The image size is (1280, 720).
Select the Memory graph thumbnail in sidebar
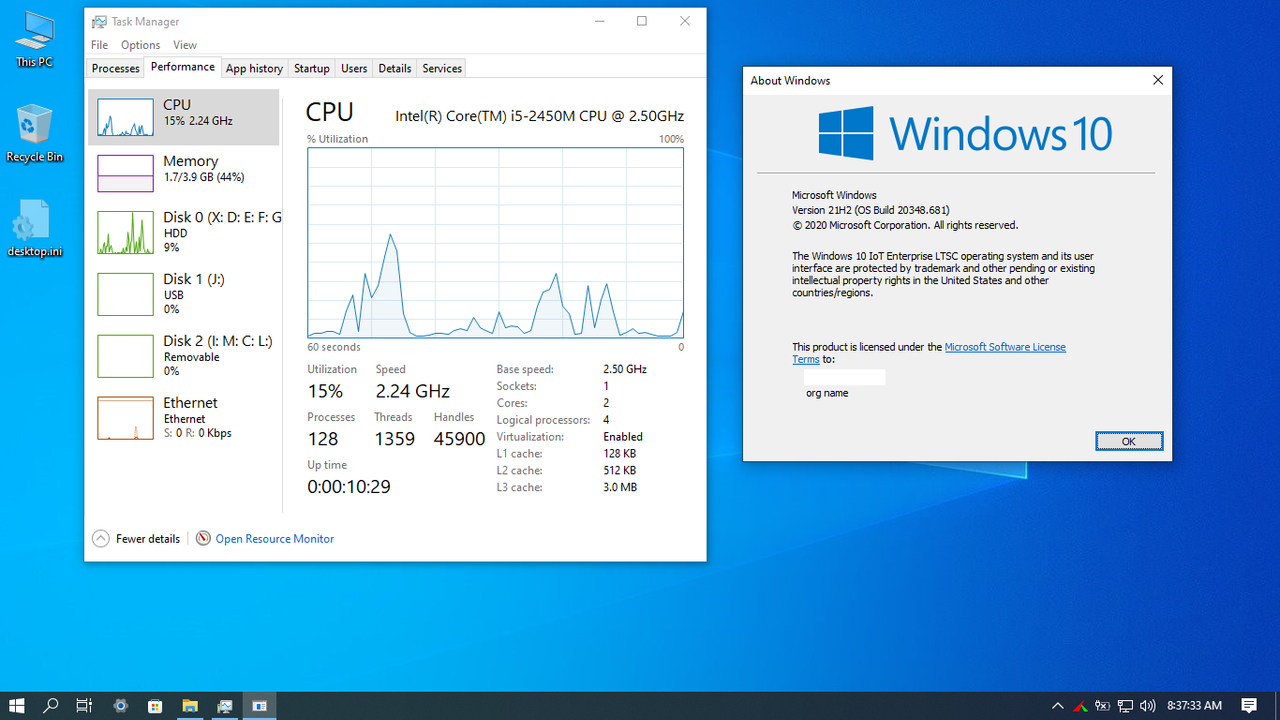pyautogui.click(x=125, y=173)
